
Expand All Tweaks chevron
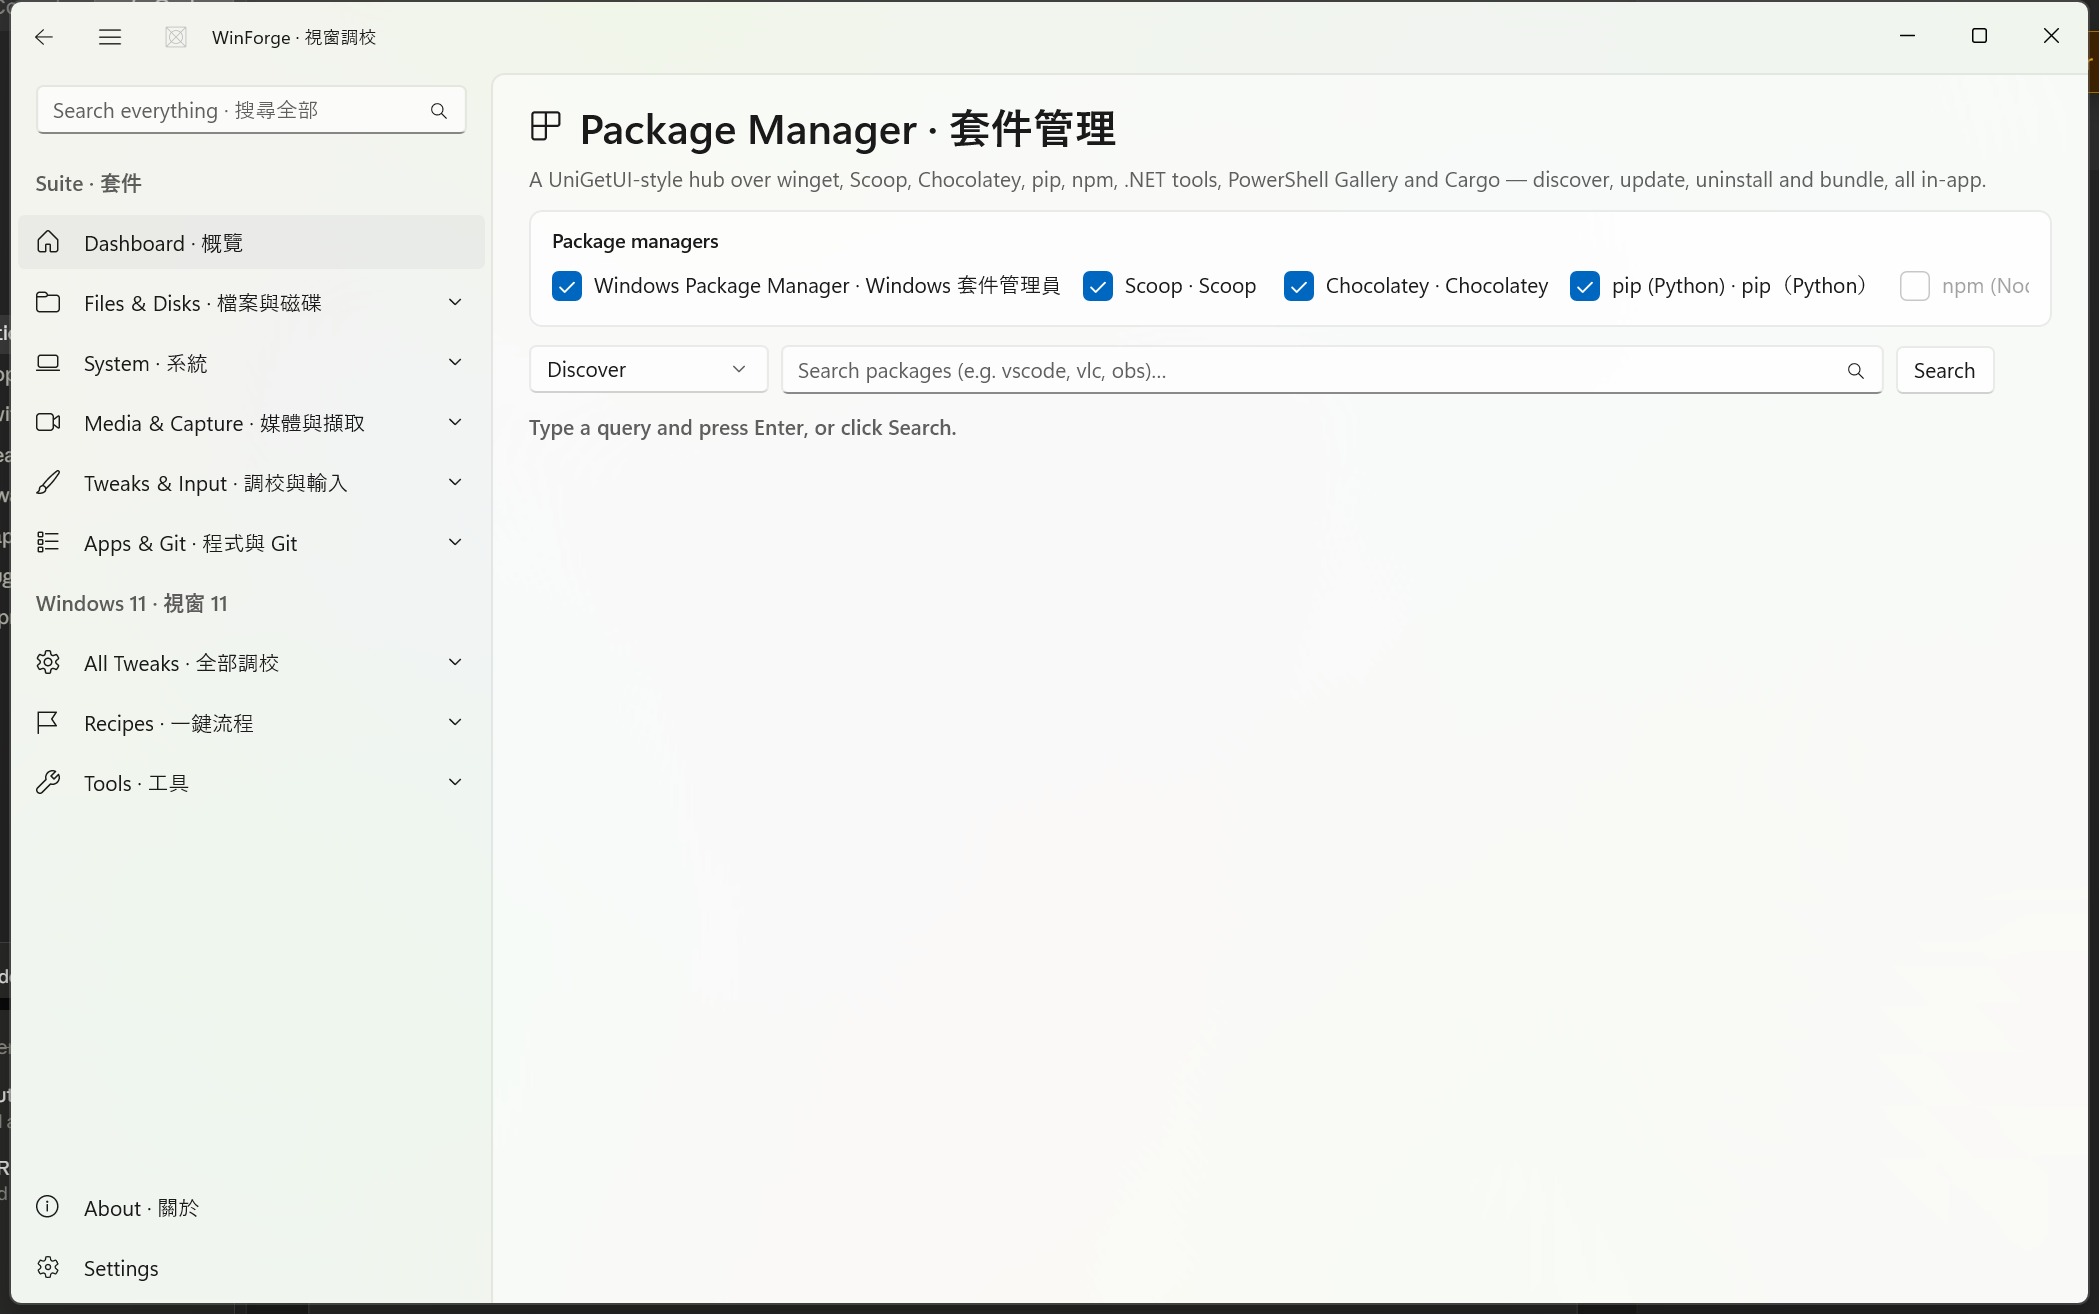click(x=455, y=663)
